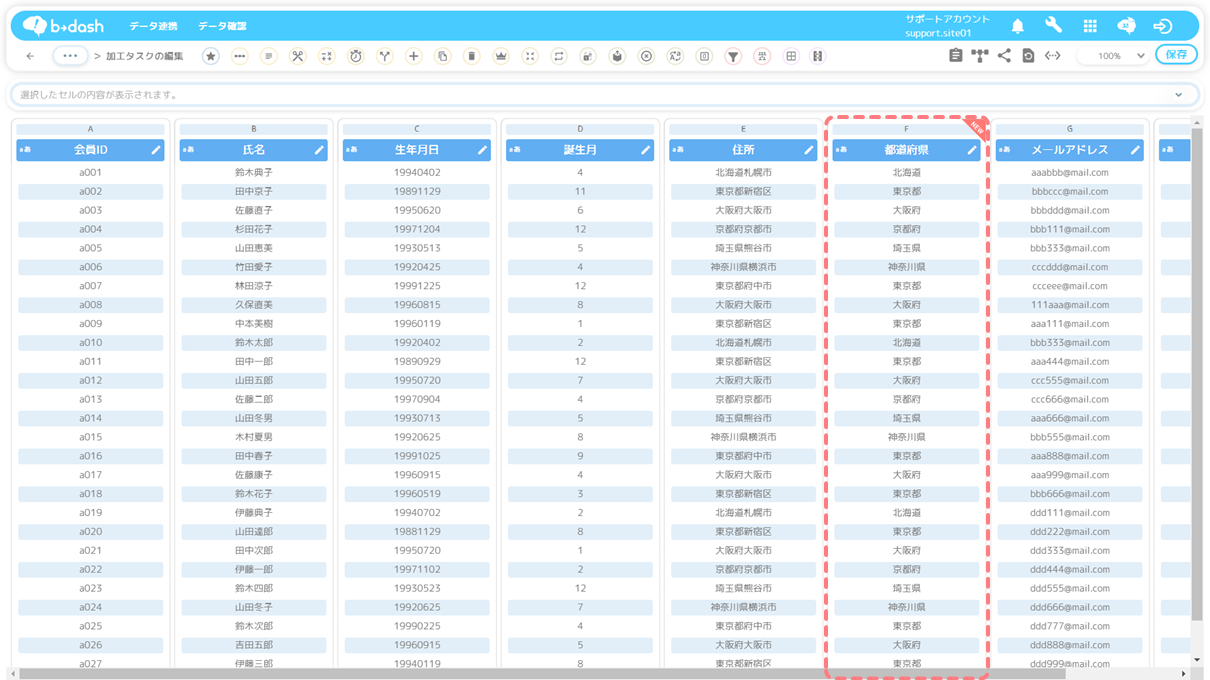Image resolution: width=1210 pixels, height=680 pixels.
Task: Click the crown icon in the toolbar
Action: 501,56
